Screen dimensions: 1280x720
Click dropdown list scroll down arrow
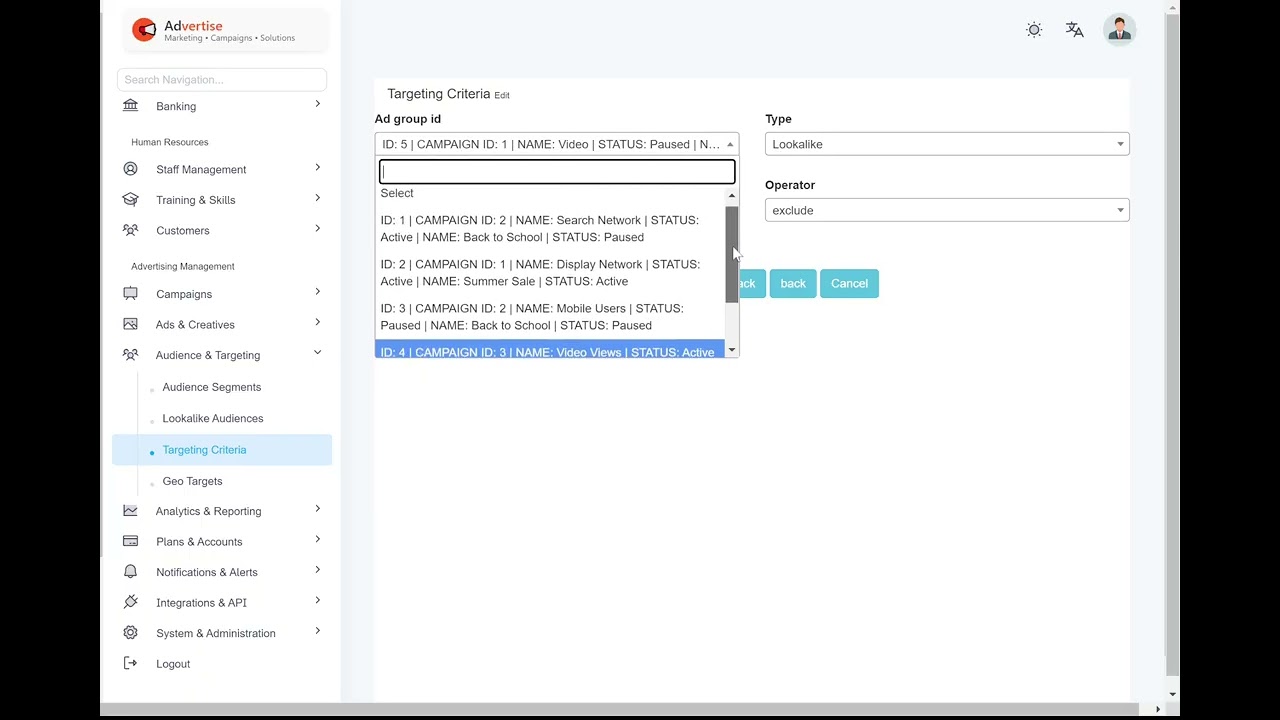click(x=732, y=350)
